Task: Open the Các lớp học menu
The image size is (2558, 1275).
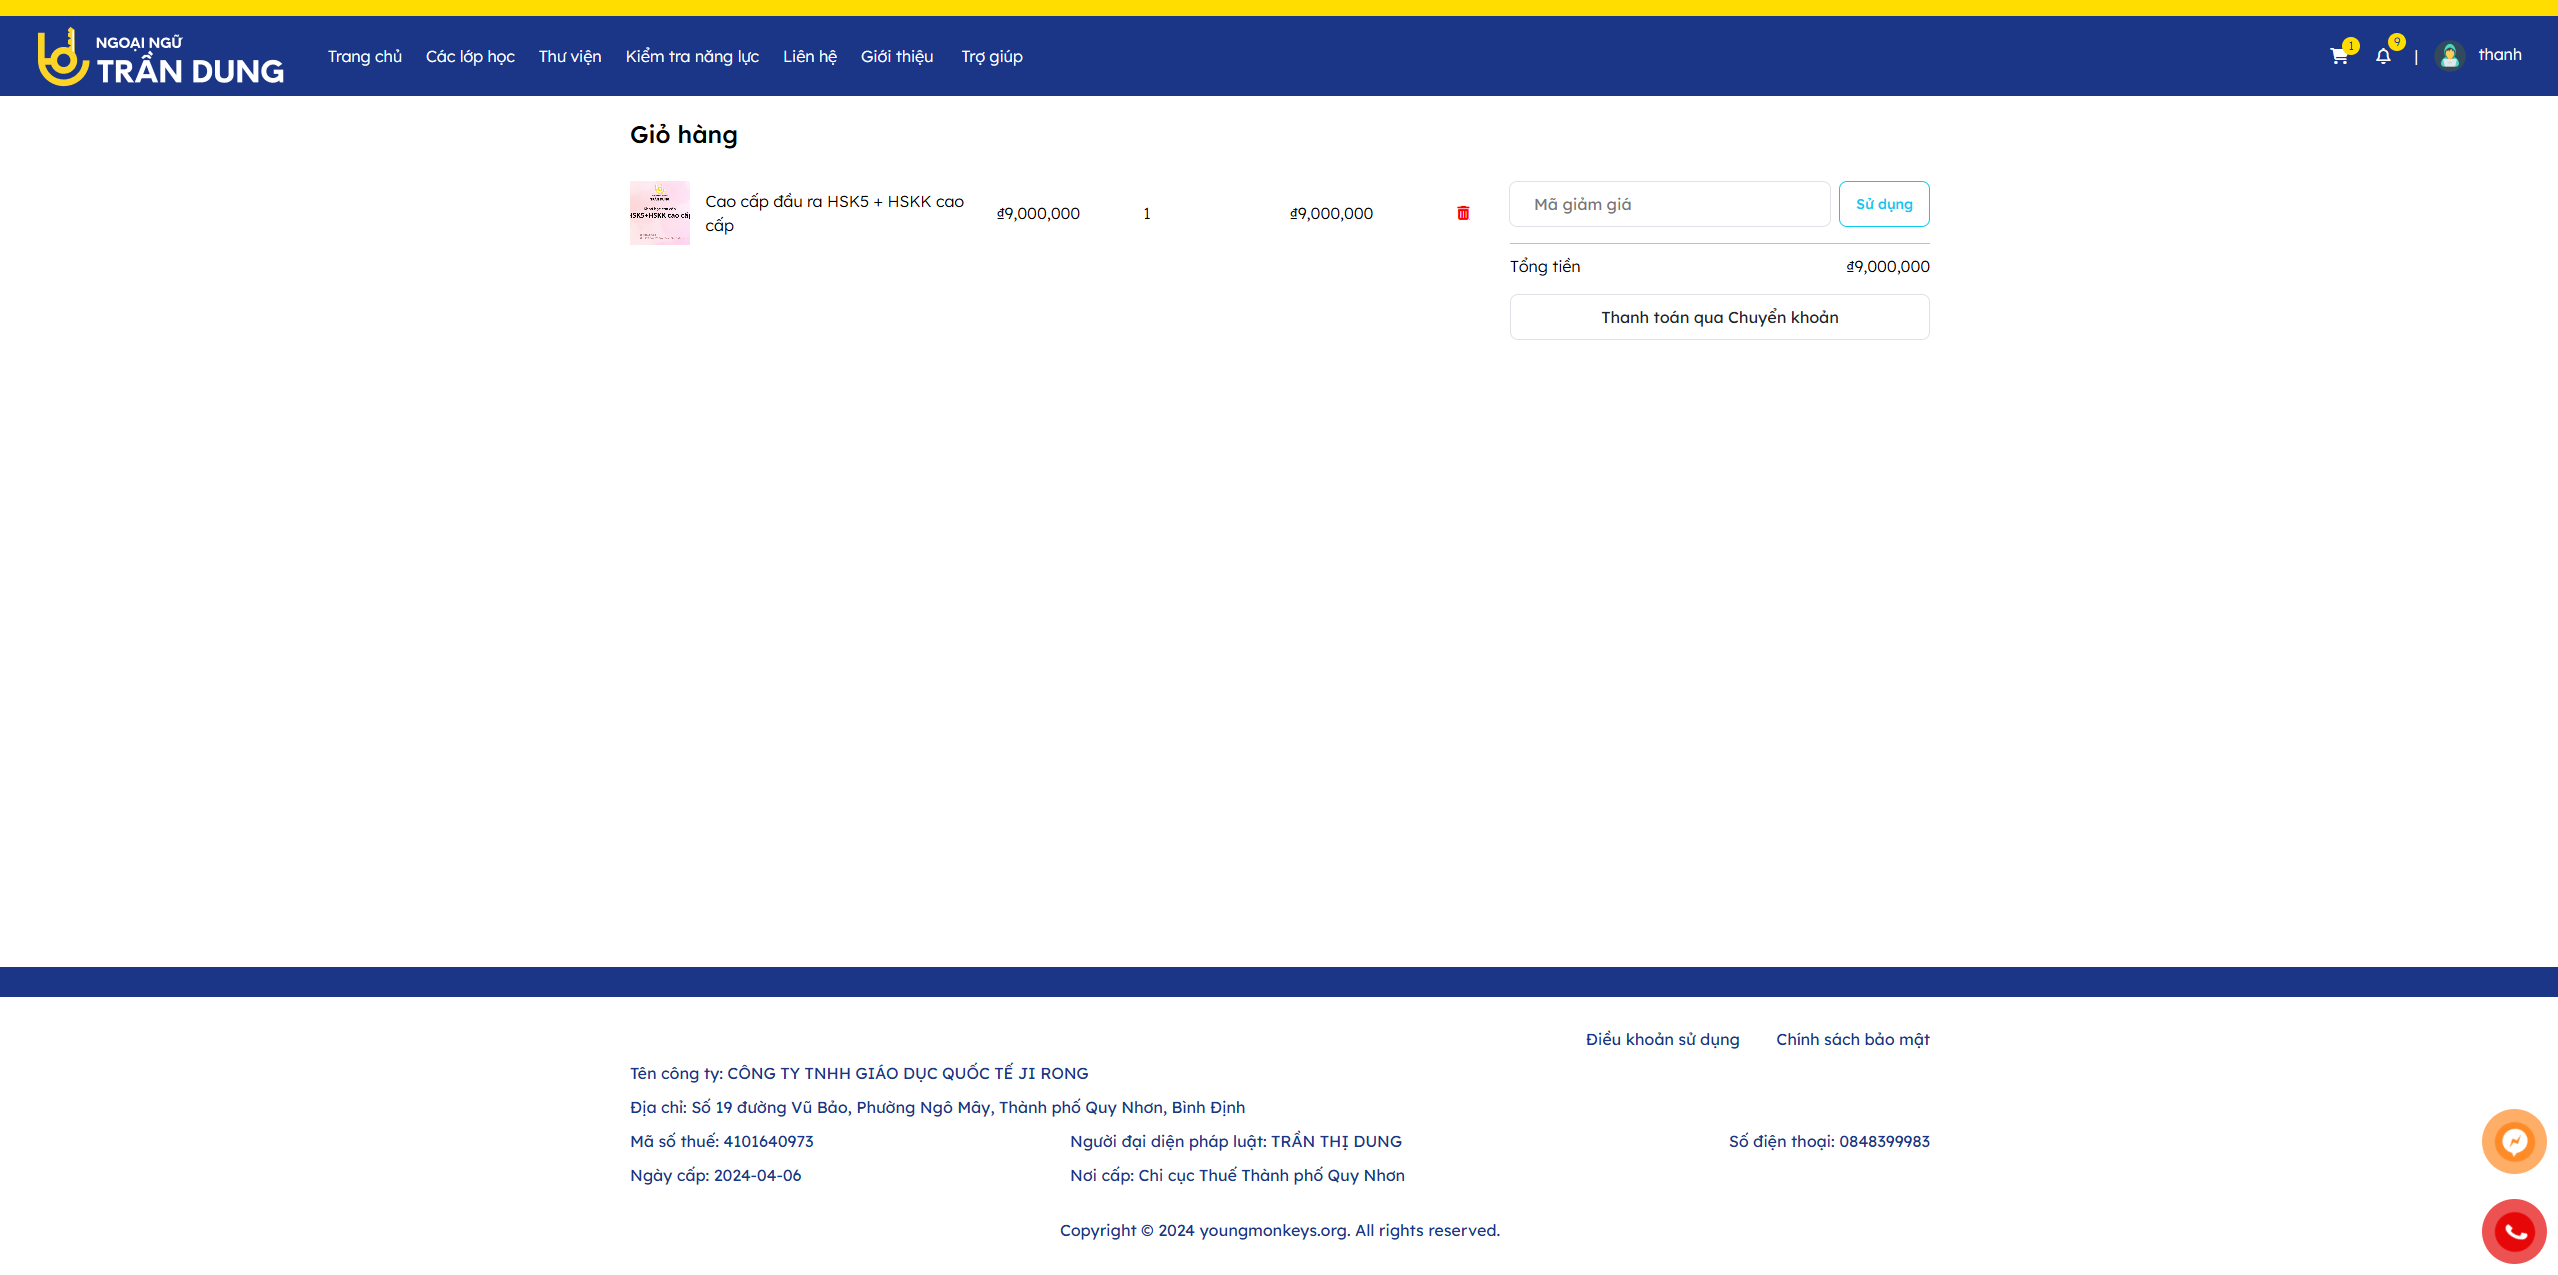Action: pos(470,57)
